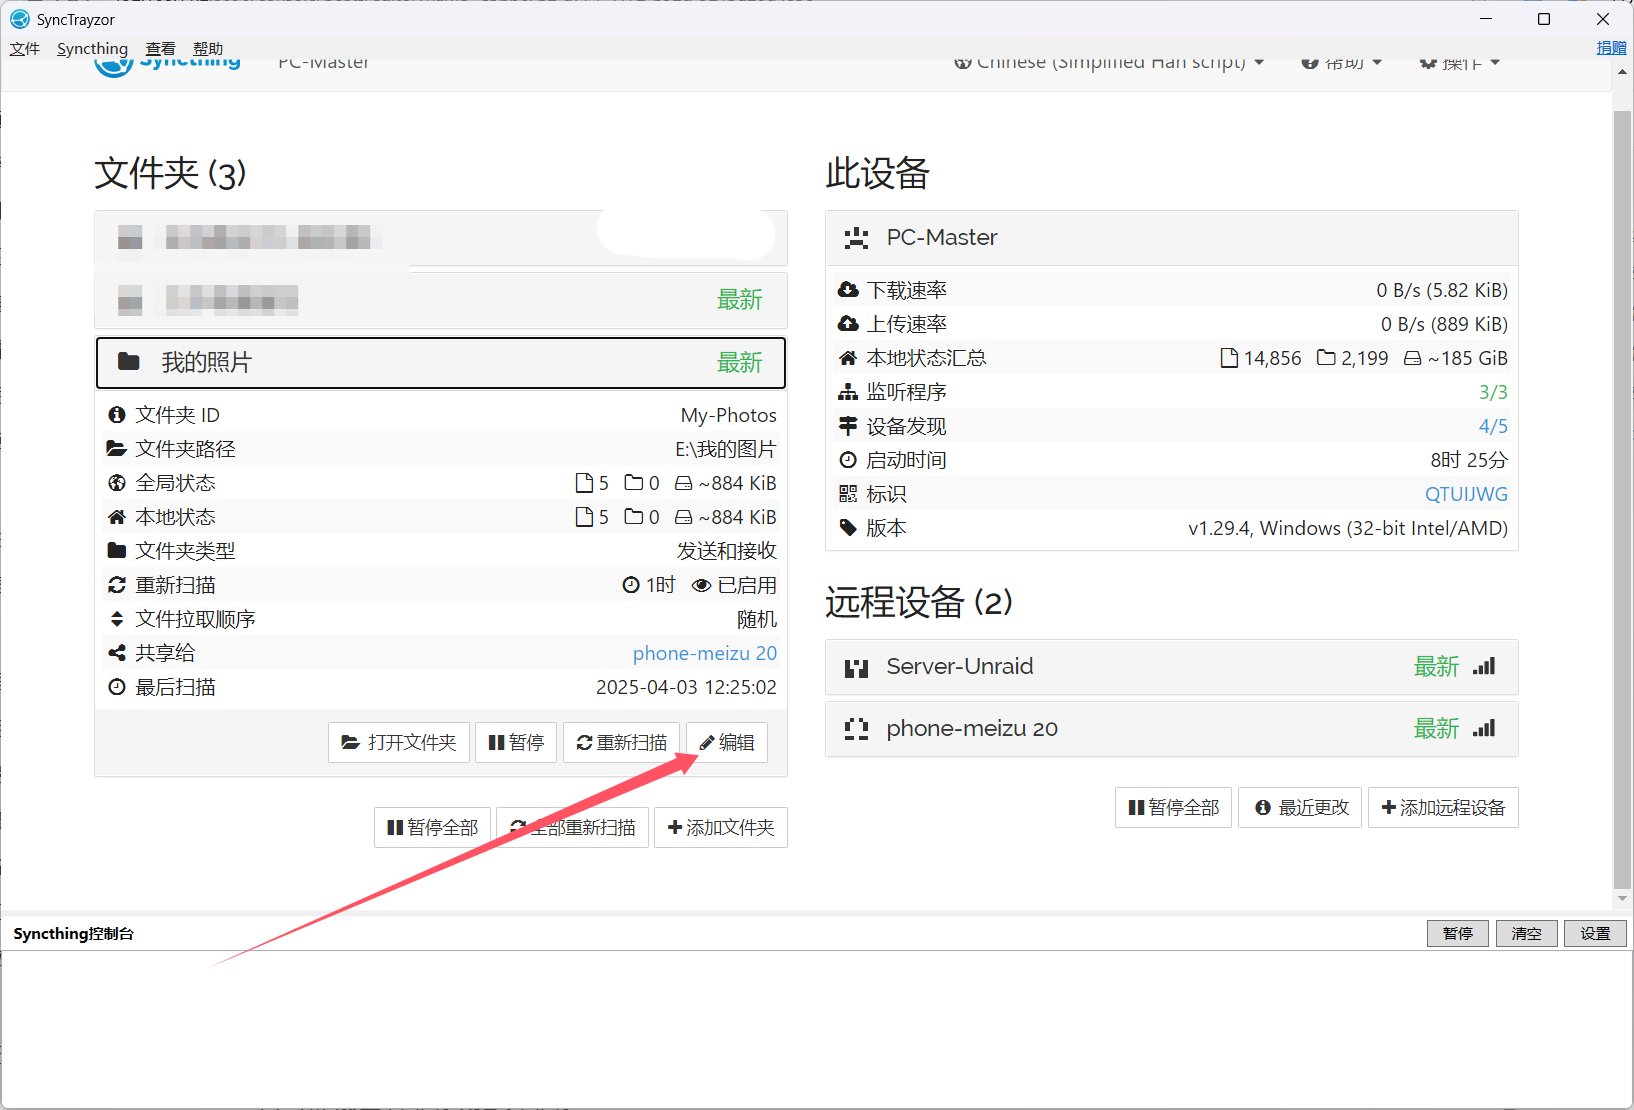The height and width of the screenshot is (1110, 1634).
Task: Click the 编辑 button for 我的照片
Action: click(727, 742)
